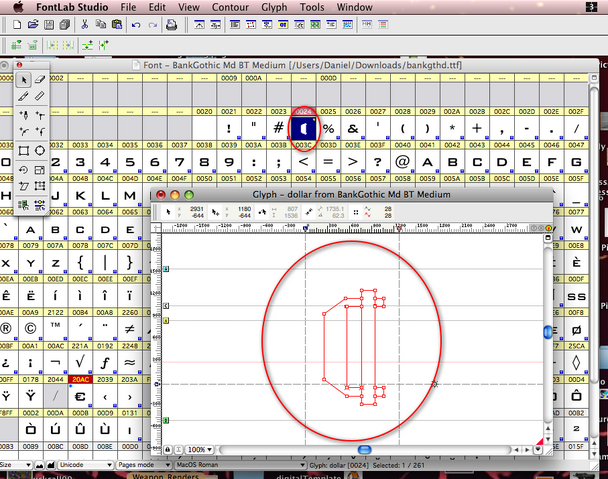Screen dimensions: 608x479
Task: Select the Add tangent point tool
Action: pyautogui.click(x=40, y=131)
